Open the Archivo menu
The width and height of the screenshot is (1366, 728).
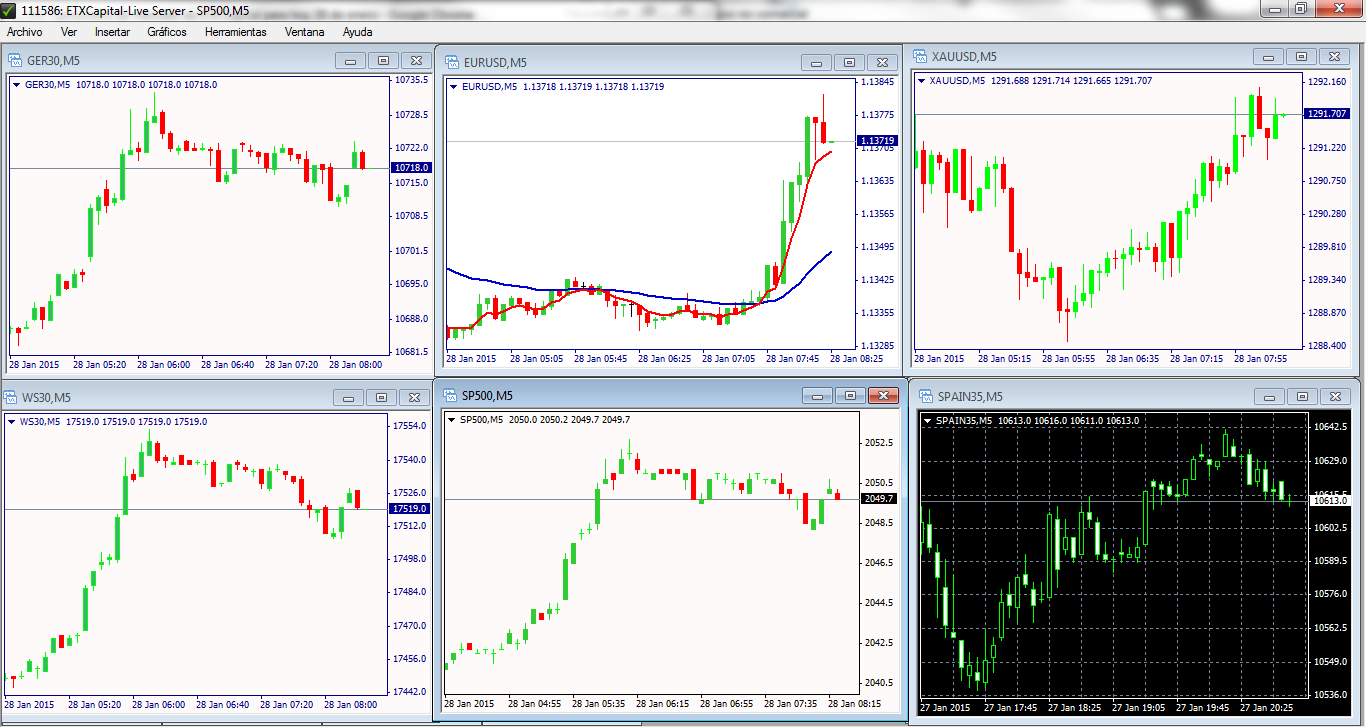(25, 32)
